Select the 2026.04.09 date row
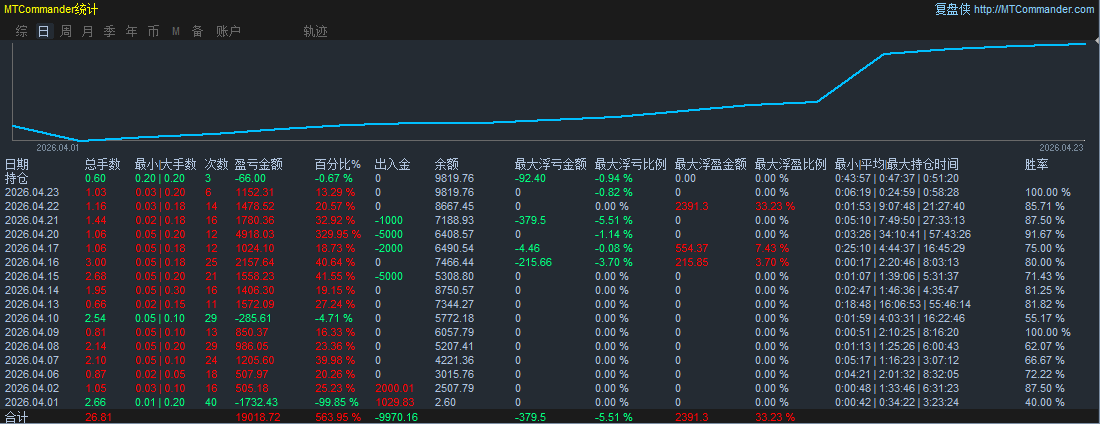 (x=32, y=332)
